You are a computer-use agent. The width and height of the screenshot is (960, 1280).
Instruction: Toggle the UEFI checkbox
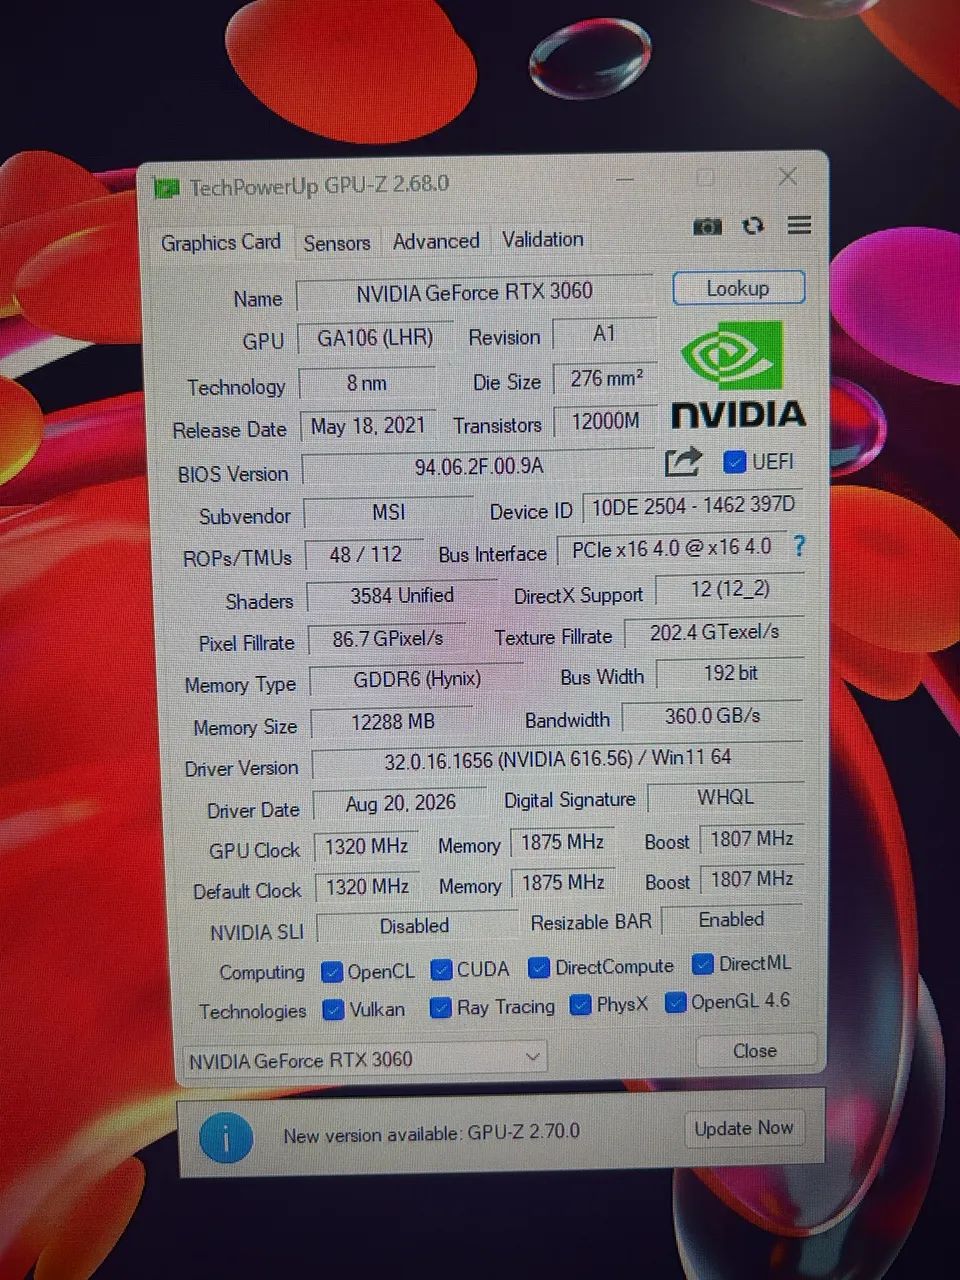[x=735, y=462]
